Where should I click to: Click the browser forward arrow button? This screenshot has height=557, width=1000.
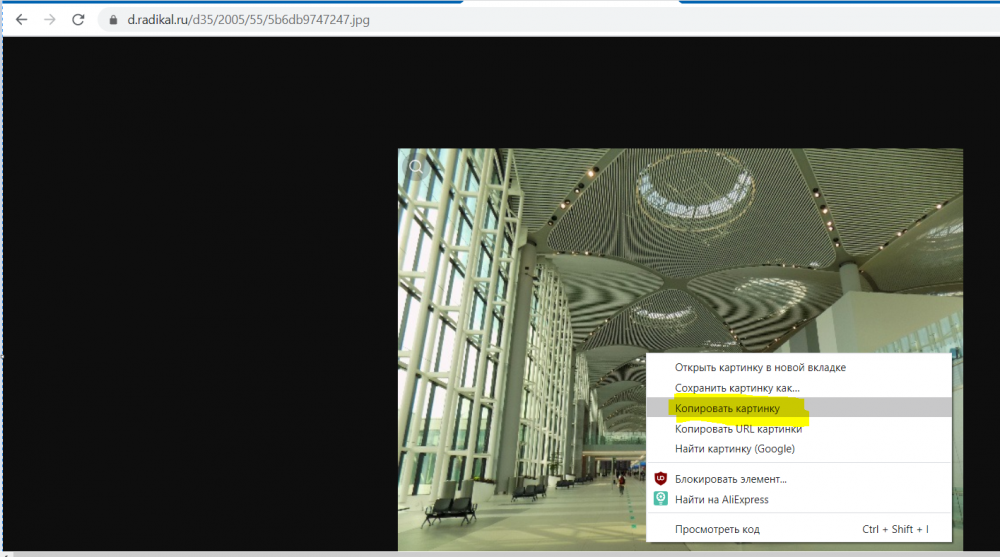50,20
